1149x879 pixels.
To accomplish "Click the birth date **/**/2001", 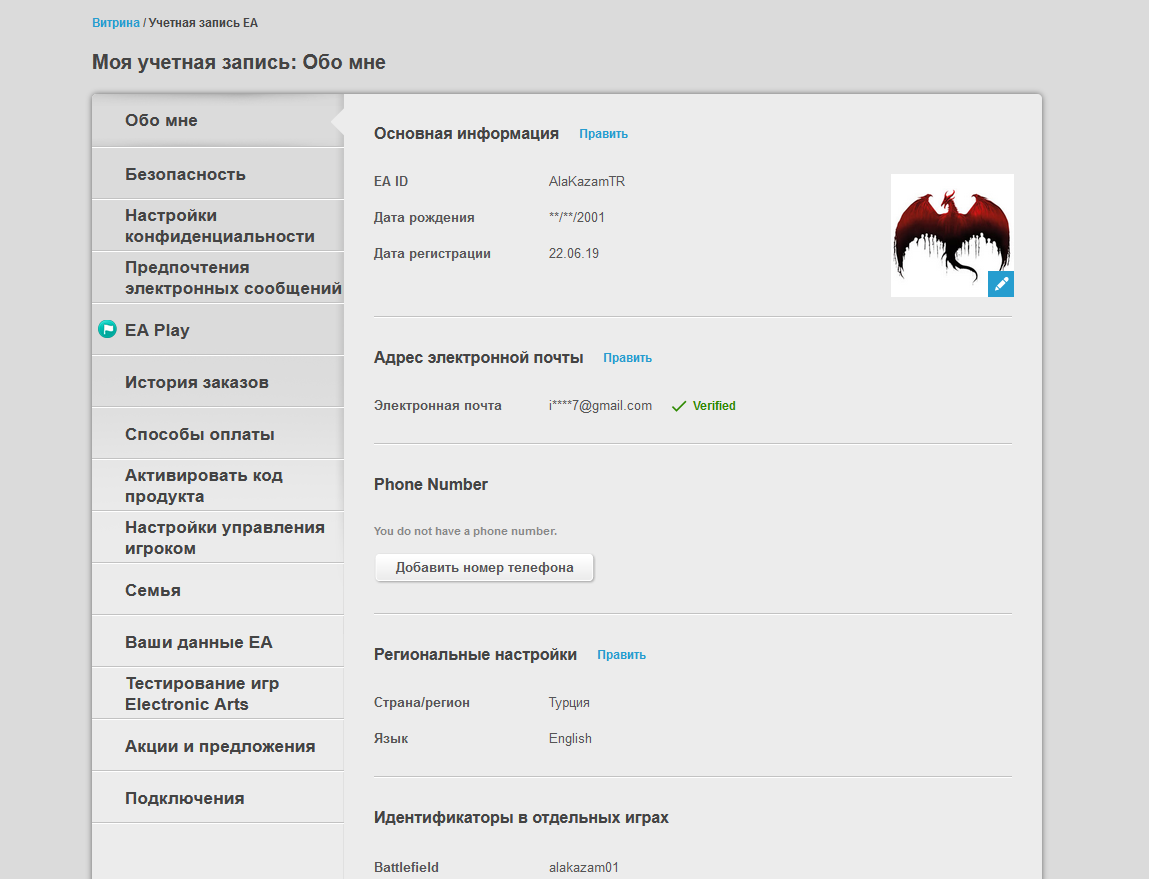I will point(577,218).
